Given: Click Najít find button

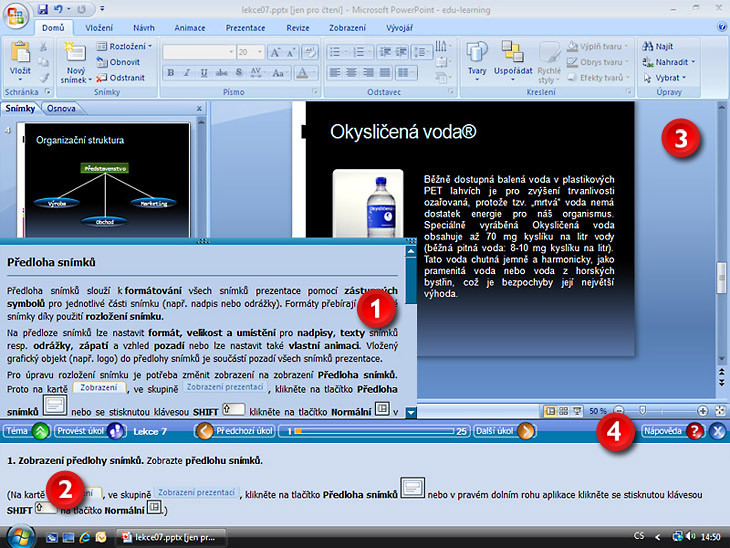Looking at the screenshot, I should [x=657, y=47].
